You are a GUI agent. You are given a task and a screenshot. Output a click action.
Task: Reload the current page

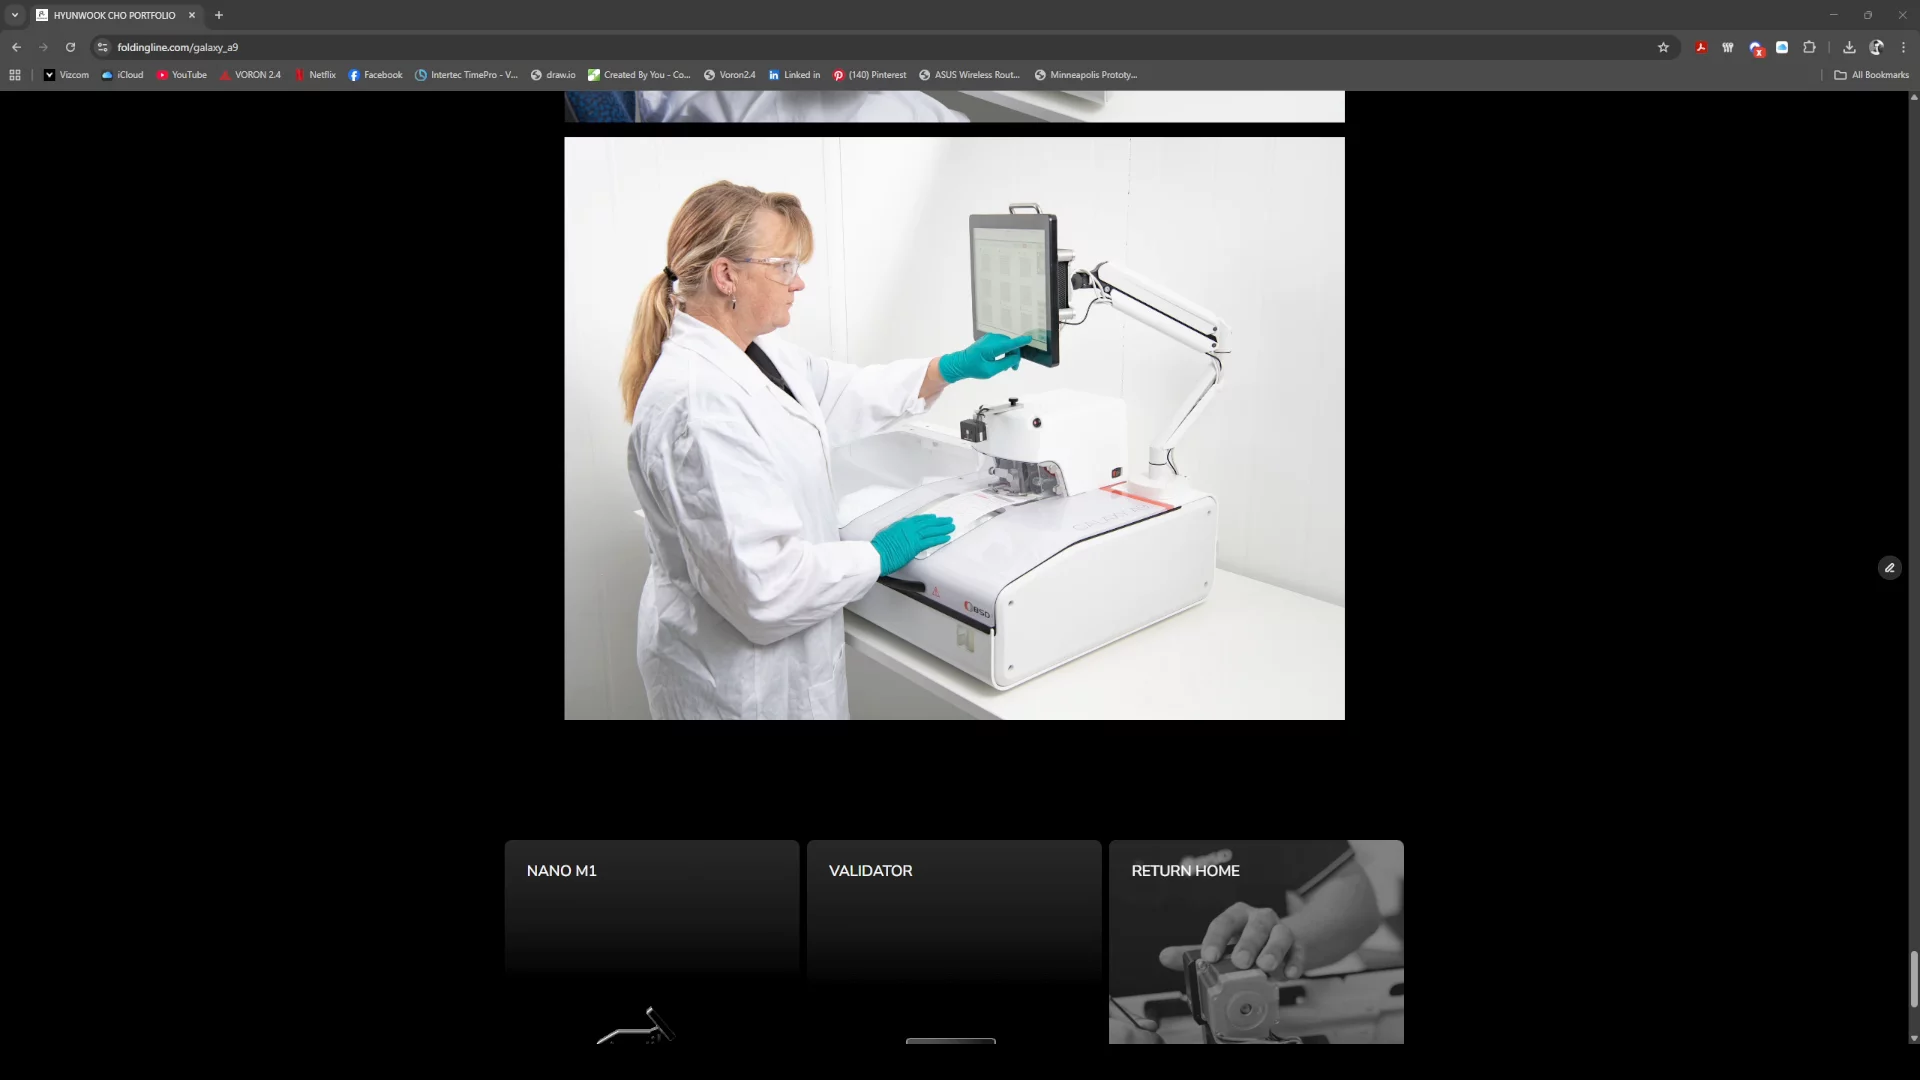[x=70, y=47]
